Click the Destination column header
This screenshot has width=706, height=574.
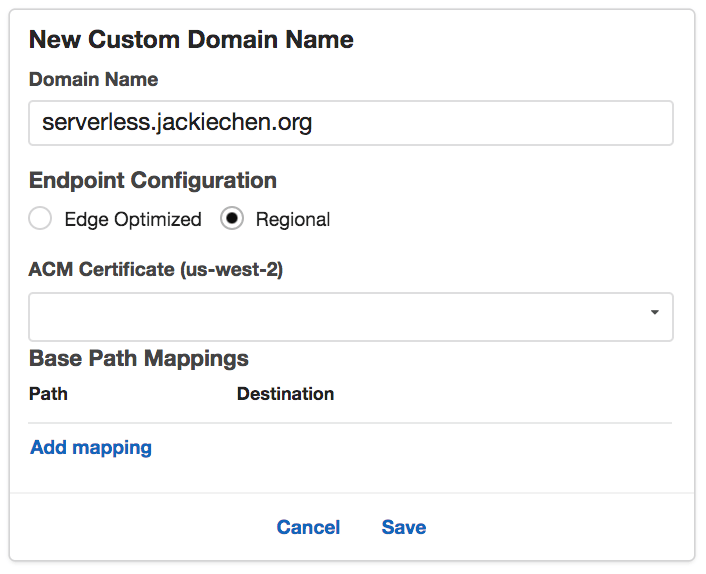(x=285, y=393)
